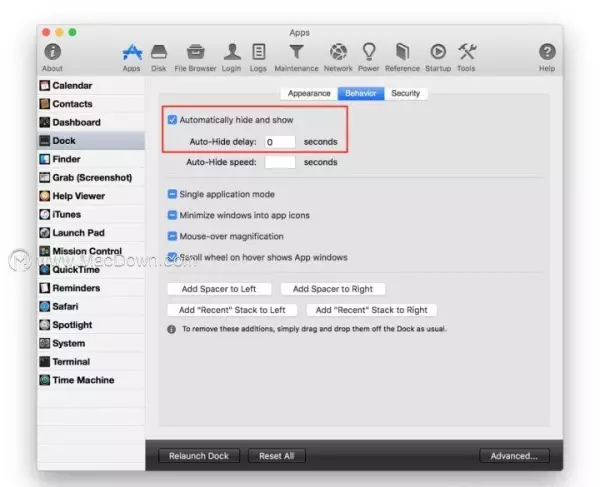
Task: Switch to the Login section
Action: (x=232, y=57)
